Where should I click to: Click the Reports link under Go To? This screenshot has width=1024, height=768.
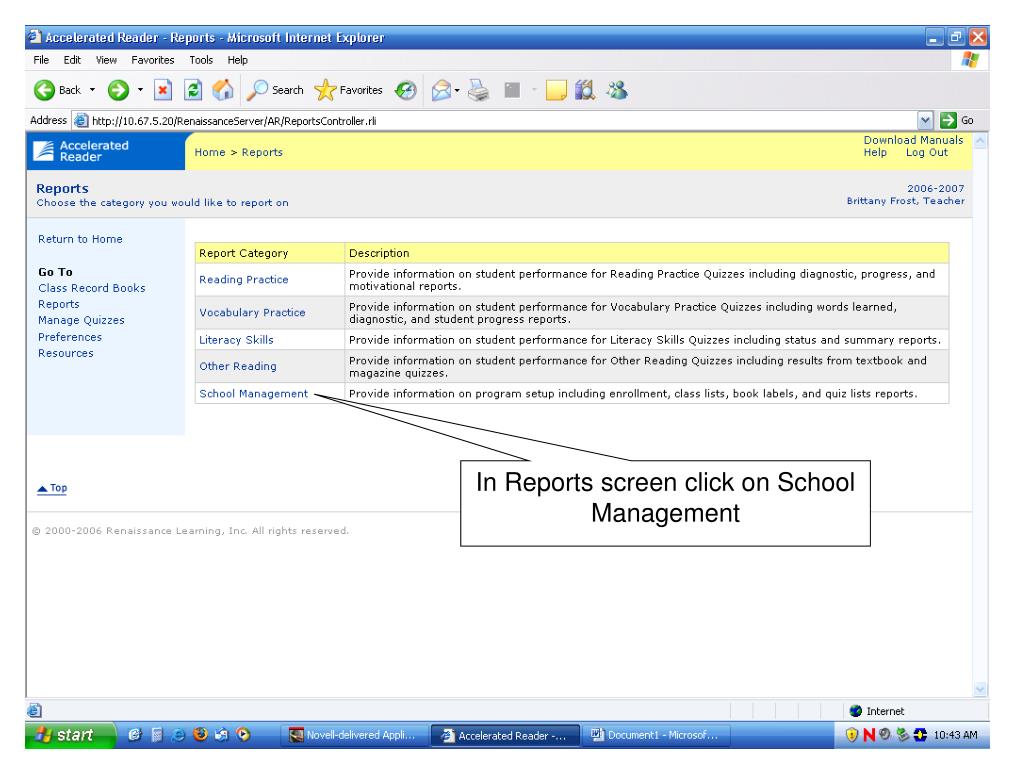tap(59, 304)
